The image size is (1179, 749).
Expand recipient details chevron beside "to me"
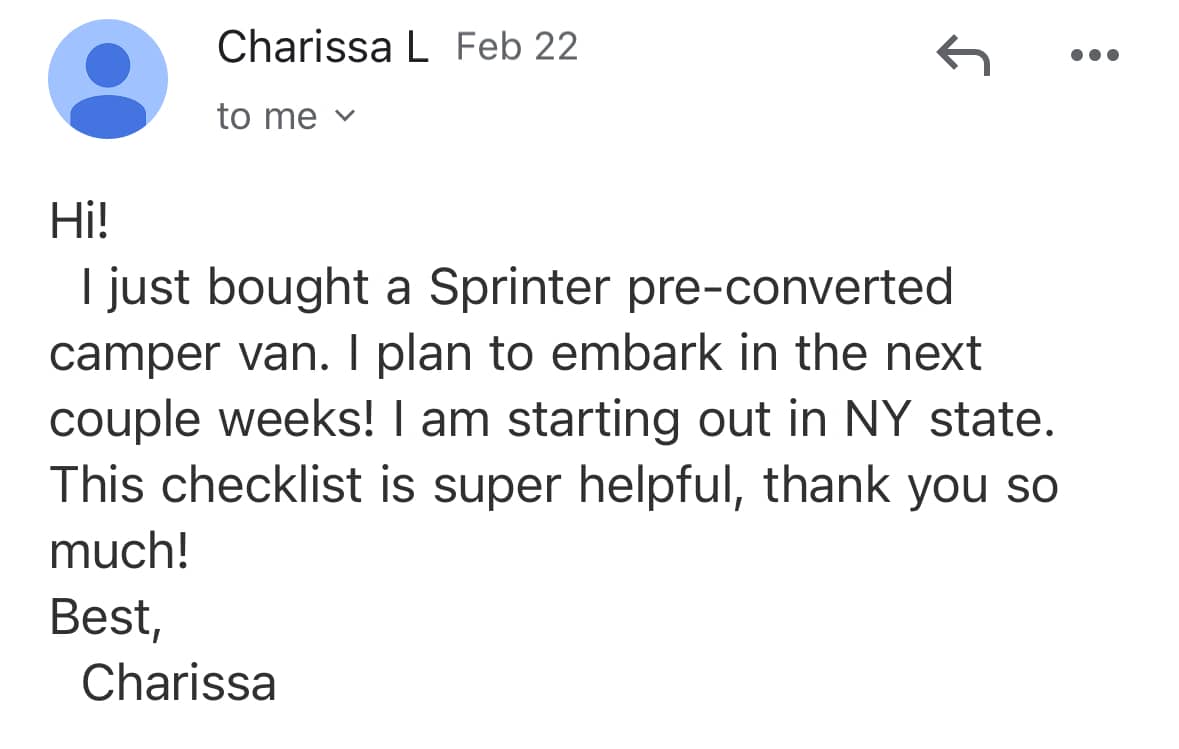pyautogui.click(x=344, y=116)
